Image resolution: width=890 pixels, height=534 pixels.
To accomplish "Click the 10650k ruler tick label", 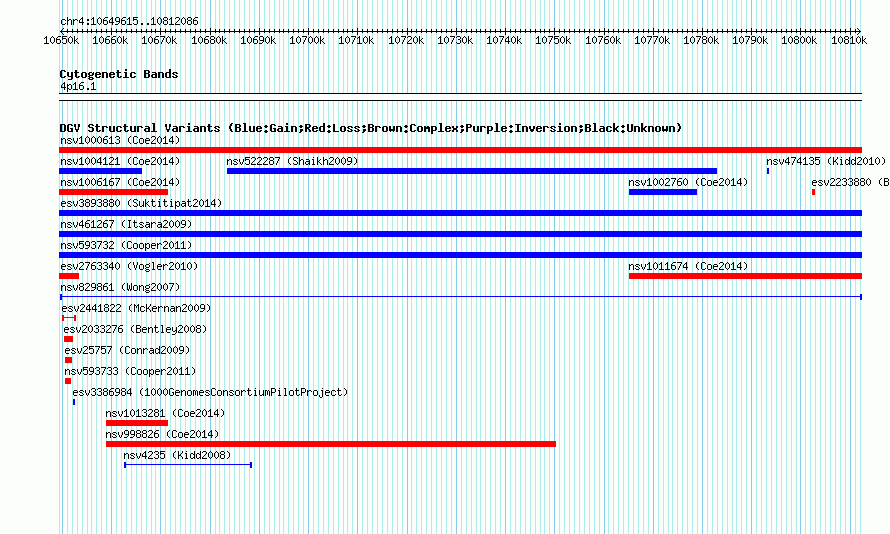I will pyautogui.click(x=61, y=40).
